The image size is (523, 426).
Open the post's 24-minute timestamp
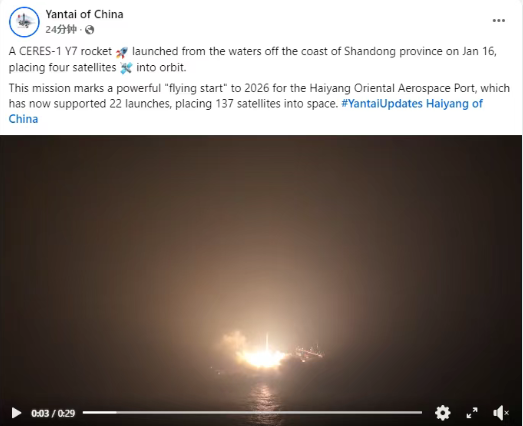click(61, 30)
